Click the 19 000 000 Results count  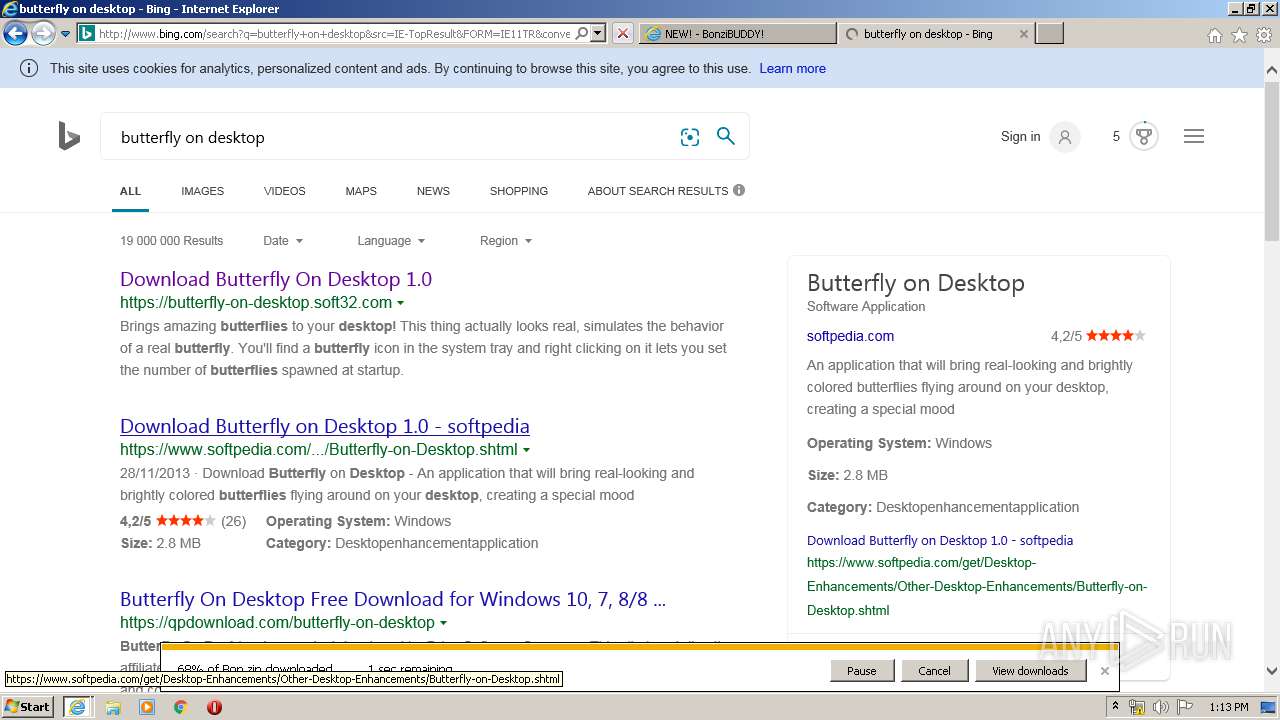(x=171, y=240)
